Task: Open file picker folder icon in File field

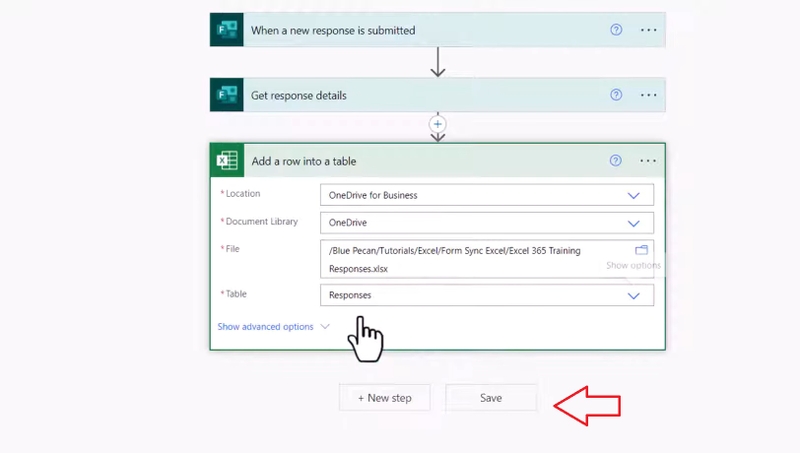Action: [641, 250]
